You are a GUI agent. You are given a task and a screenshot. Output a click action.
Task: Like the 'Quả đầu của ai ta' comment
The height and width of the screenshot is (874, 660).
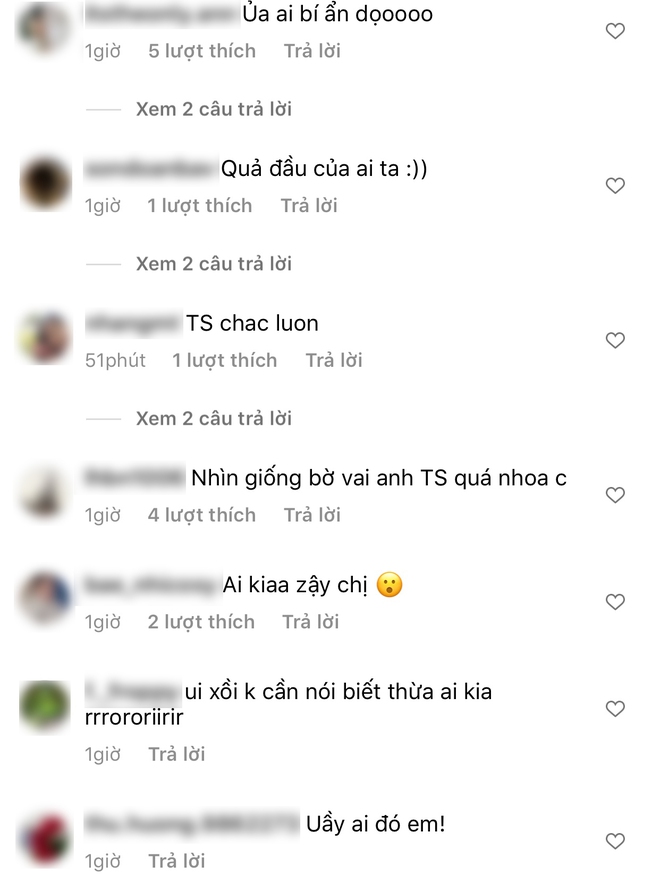click(615, 185)
